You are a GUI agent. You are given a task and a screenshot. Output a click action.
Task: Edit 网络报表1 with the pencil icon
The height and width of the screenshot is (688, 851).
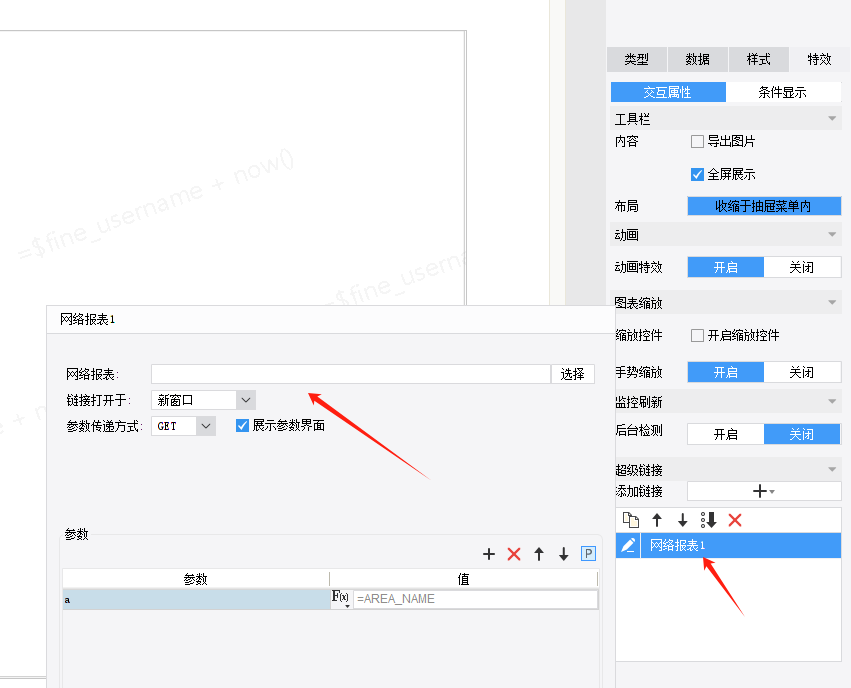(628, 545)
